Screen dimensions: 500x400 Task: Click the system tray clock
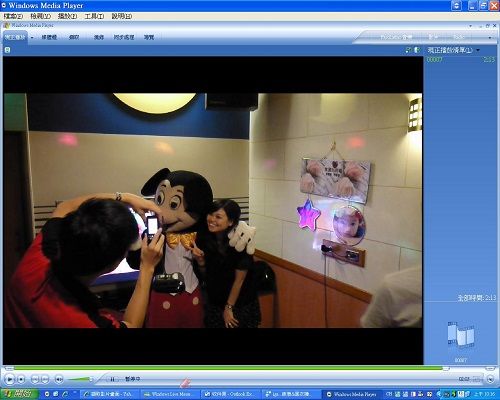[486, 394]
